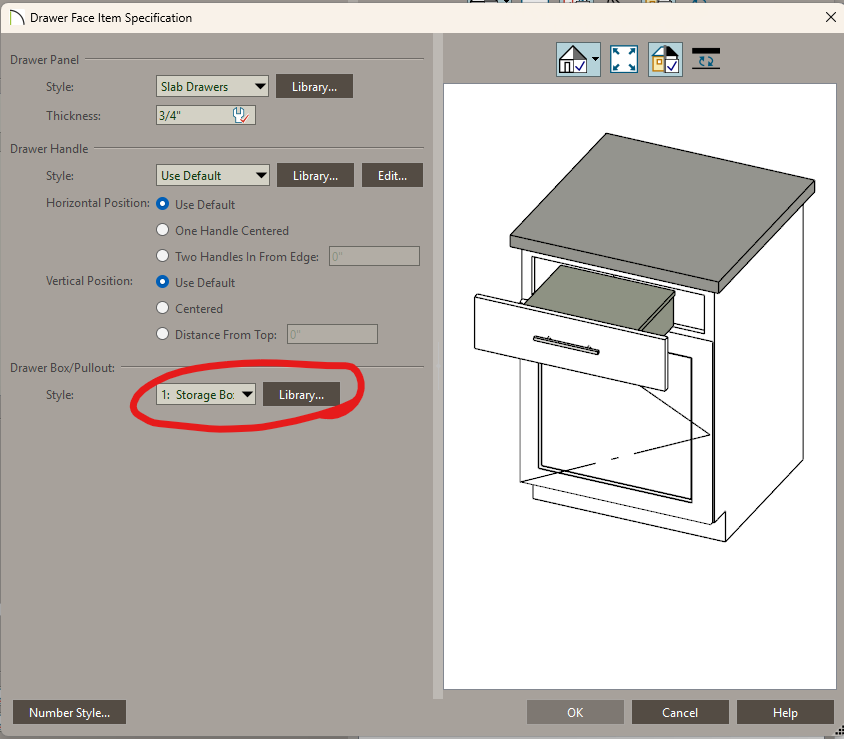The width and height of the screenshot is (844, 739).
Task: Click the wrench icon in Thickness field
Action: (x=241, y=116)
